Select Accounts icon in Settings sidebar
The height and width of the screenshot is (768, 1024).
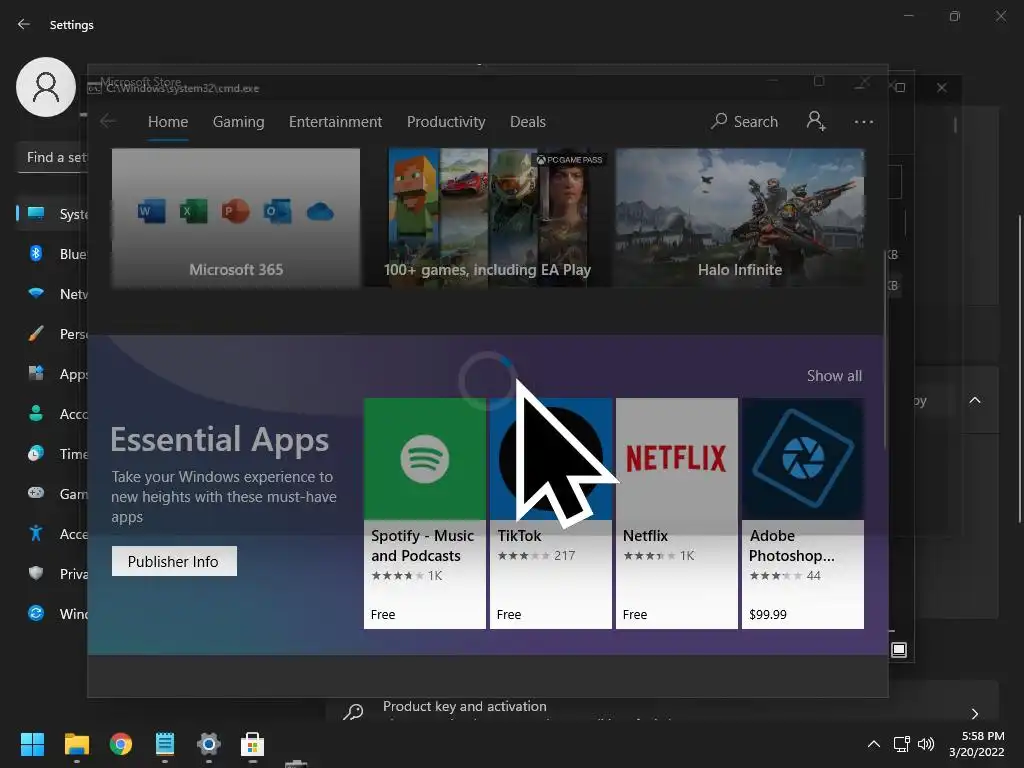[36, 413]
